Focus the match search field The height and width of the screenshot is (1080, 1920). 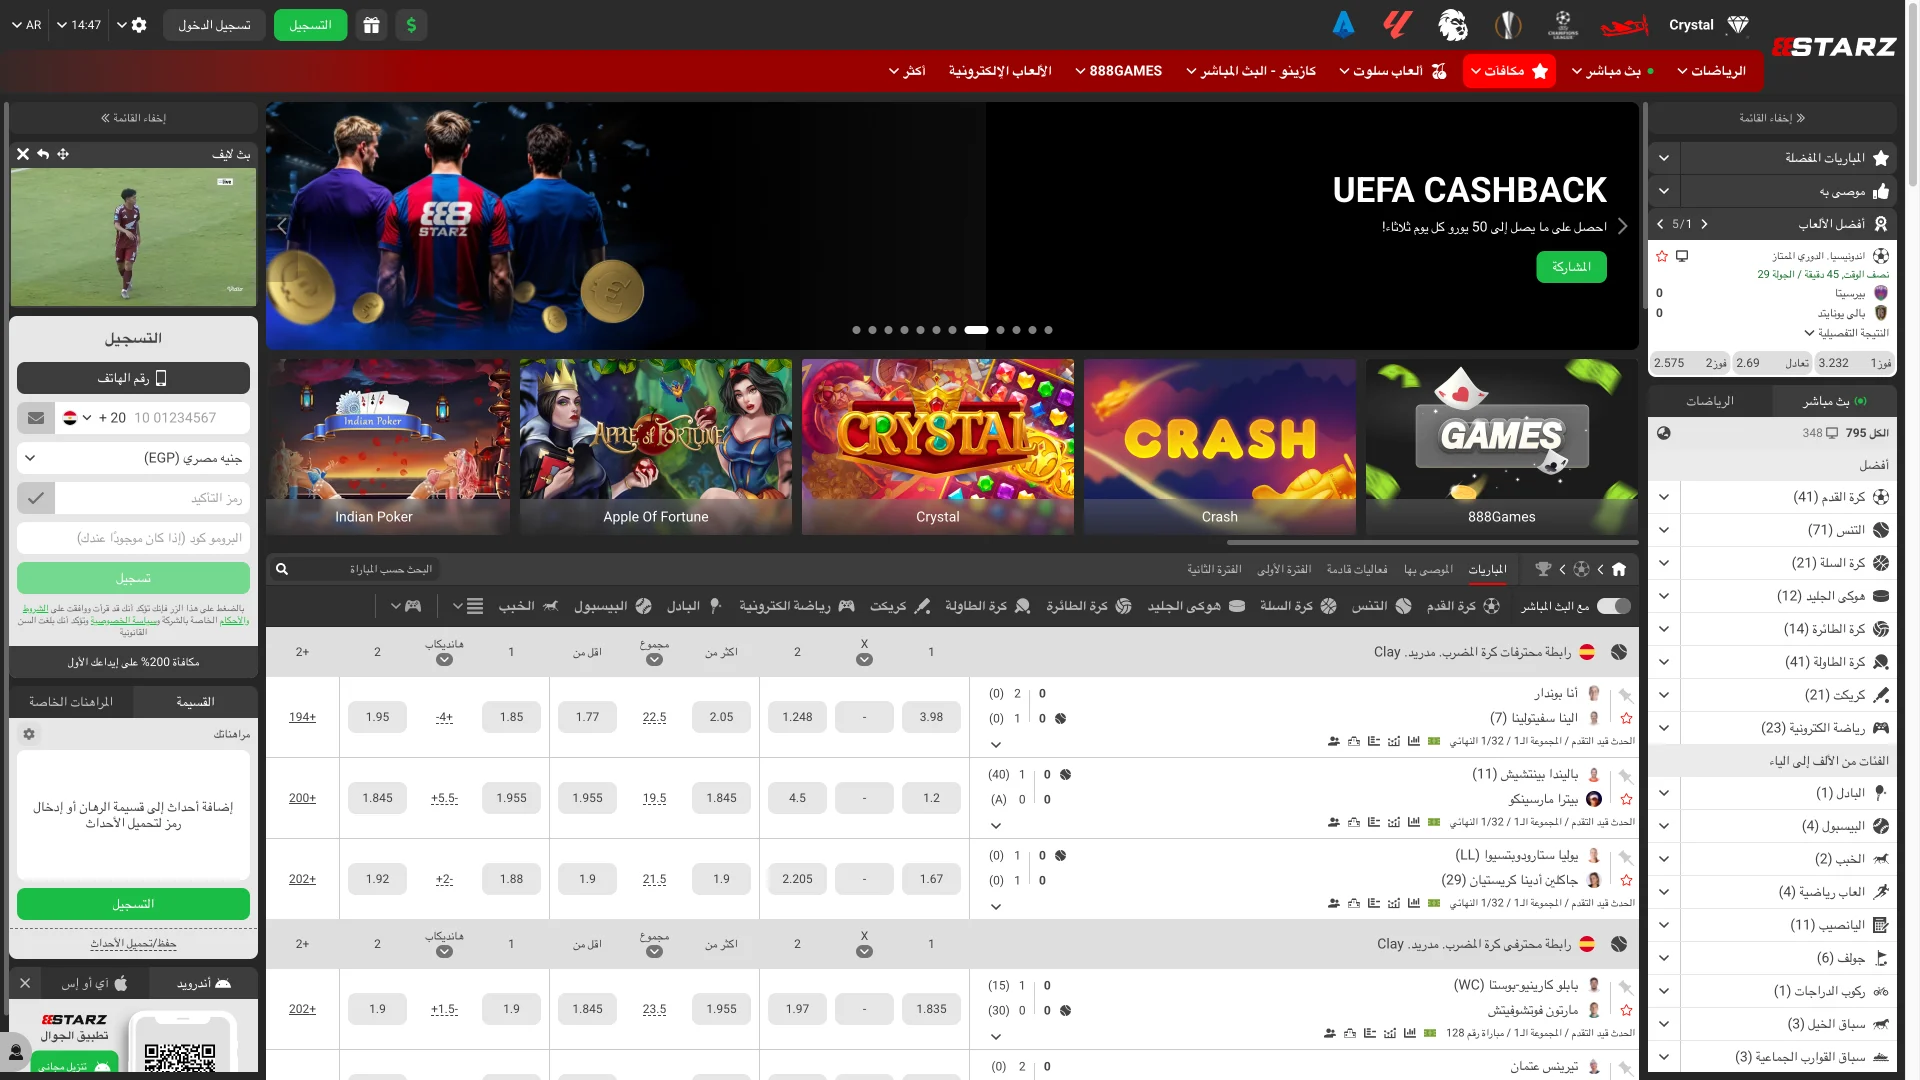(355, 569)
